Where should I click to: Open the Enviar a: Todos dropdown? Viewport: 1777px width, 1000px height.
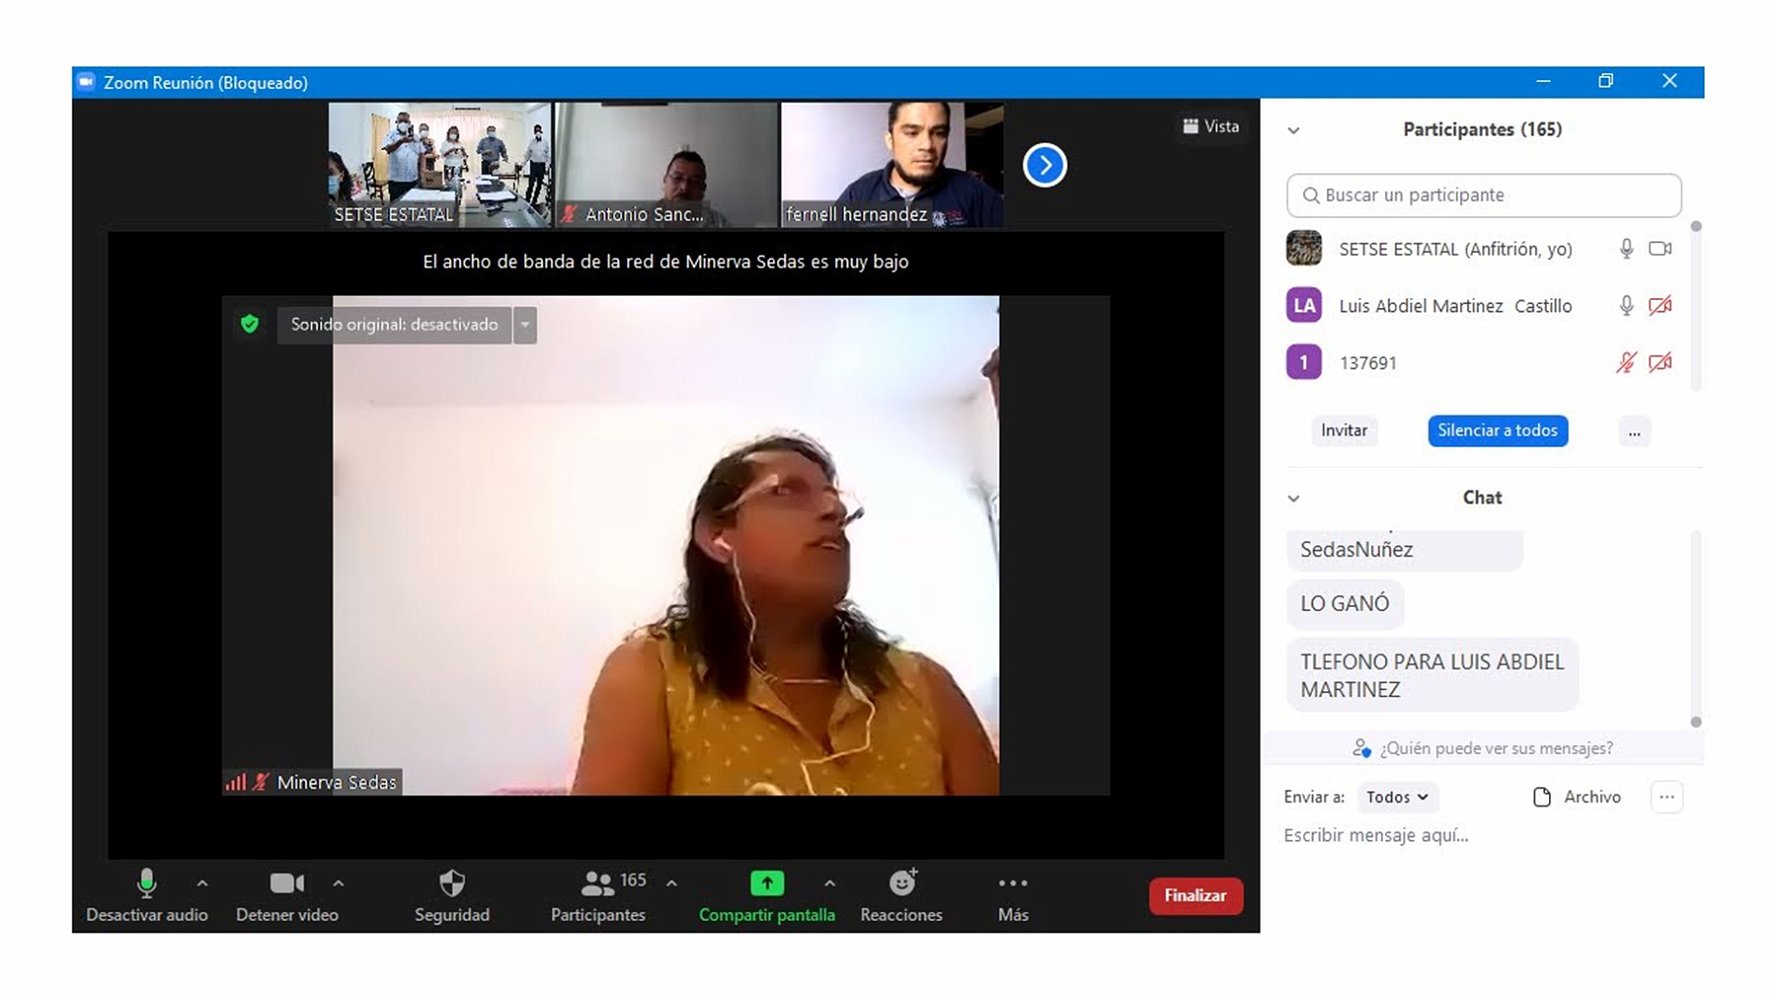click(x=1397, y=797)
